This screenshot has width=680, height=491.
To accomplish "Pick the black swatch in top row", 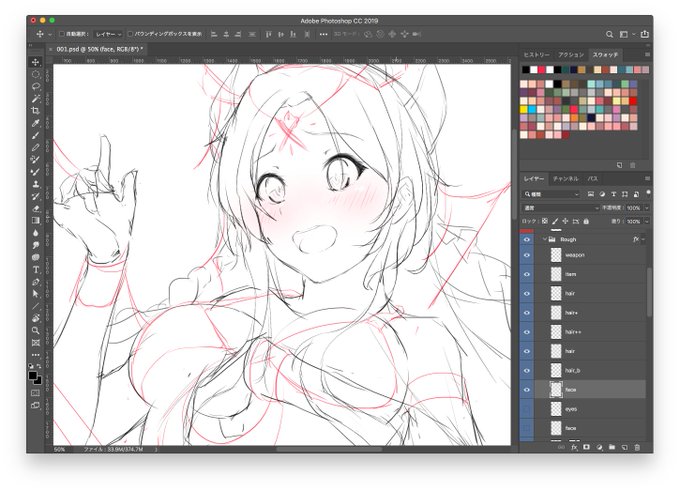I will tap(526, 70).
